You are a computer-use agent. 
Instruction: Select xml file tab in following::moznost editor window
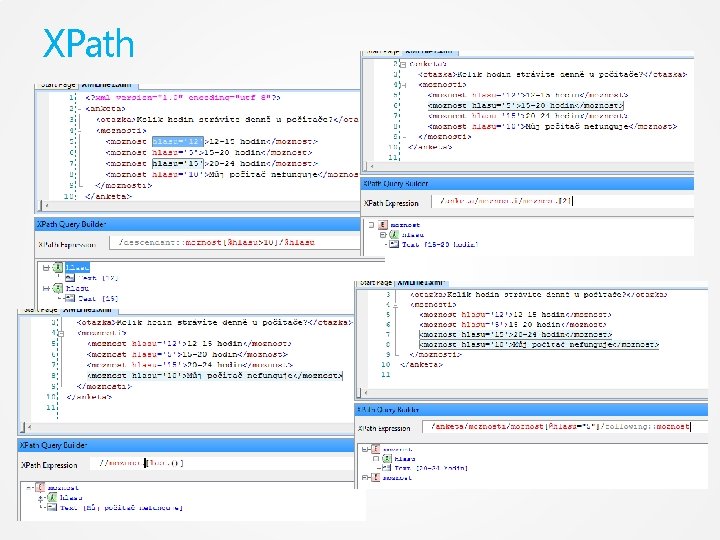tap(421, 283)
